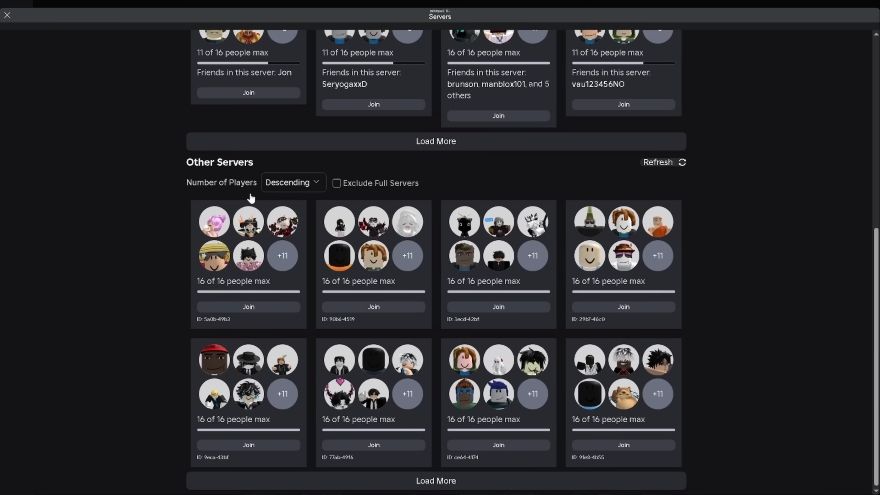Image resolution: width=880 pixels, height=495 pixels.
Task: Open the Descending sort order dropdown
Action: point(293,182)
